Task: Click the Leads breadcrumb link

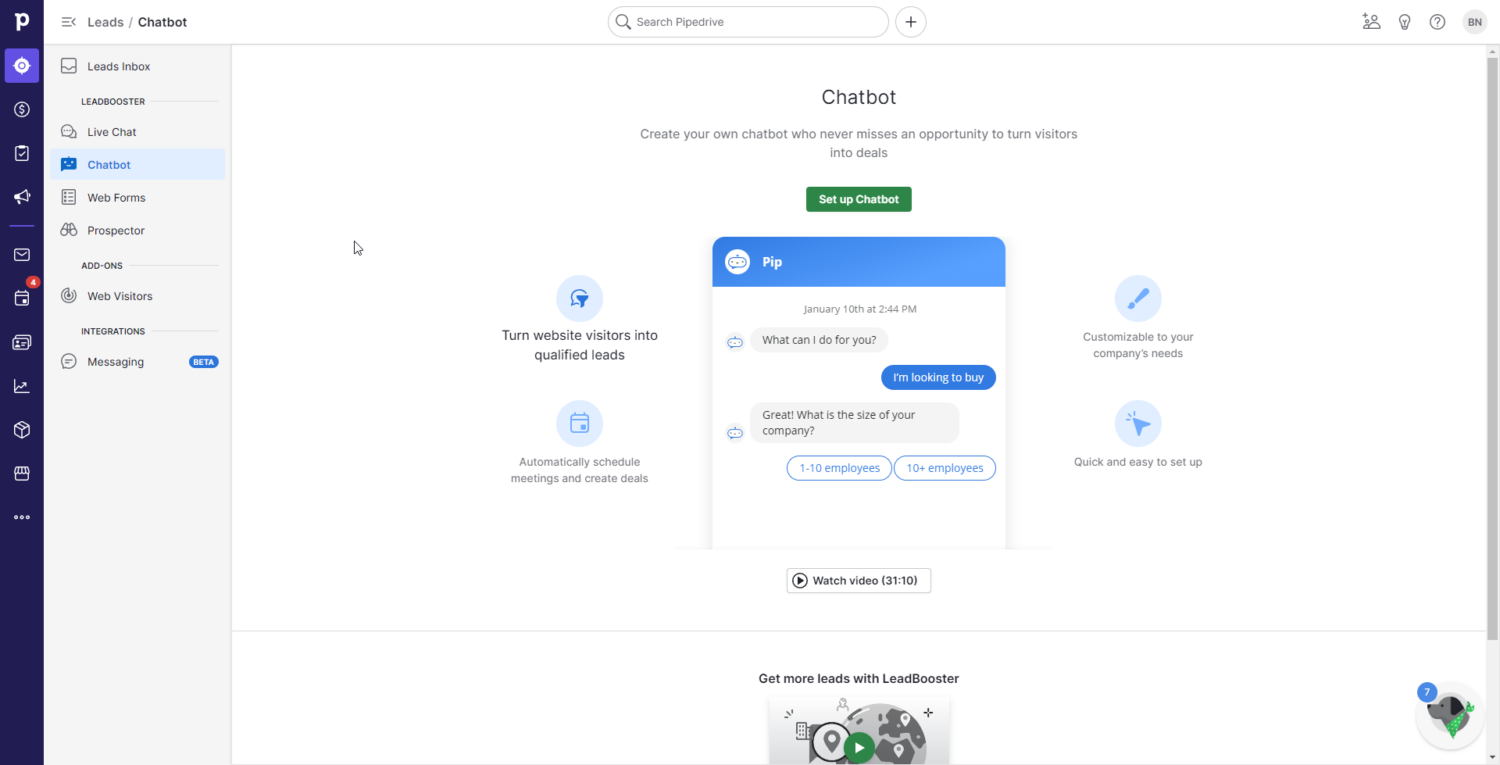Action: 105,22
